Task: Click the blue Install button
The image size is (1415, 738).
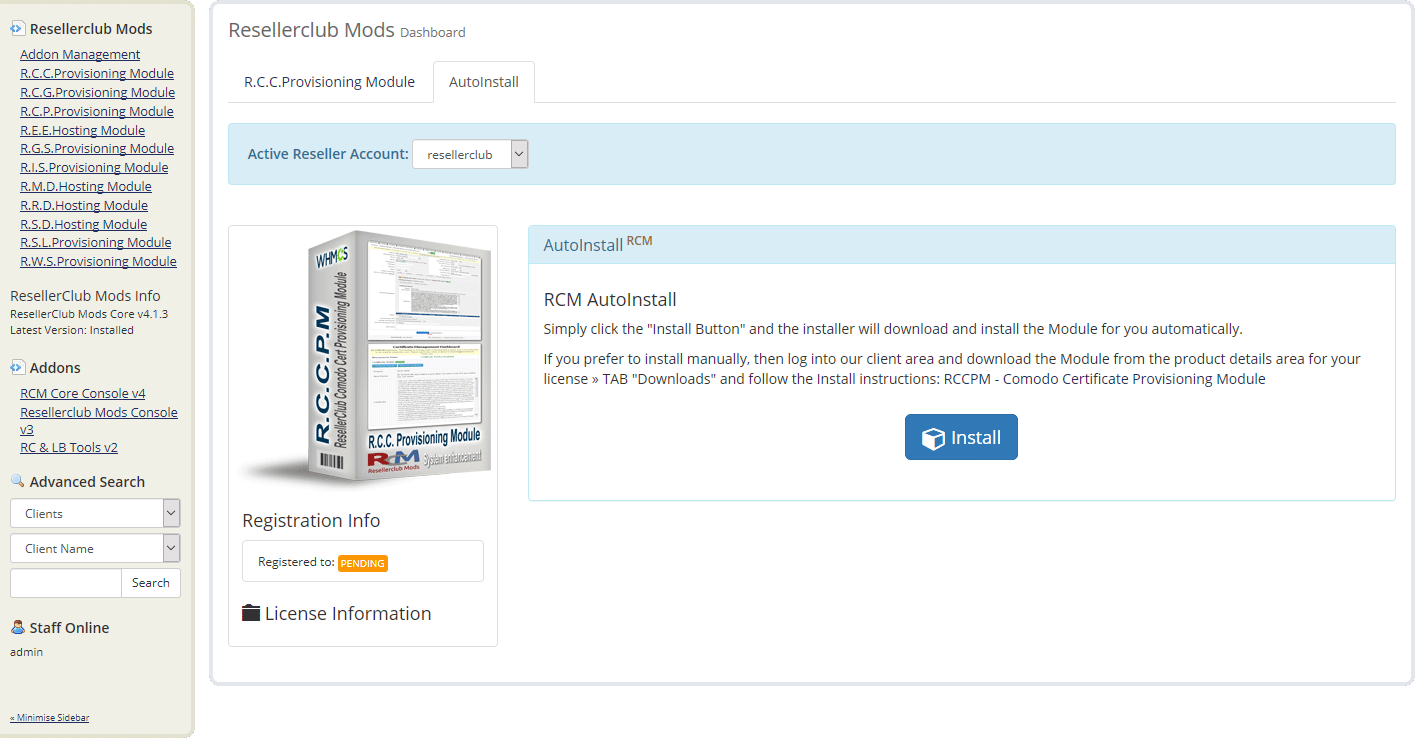Action: [x=961, y=437]
